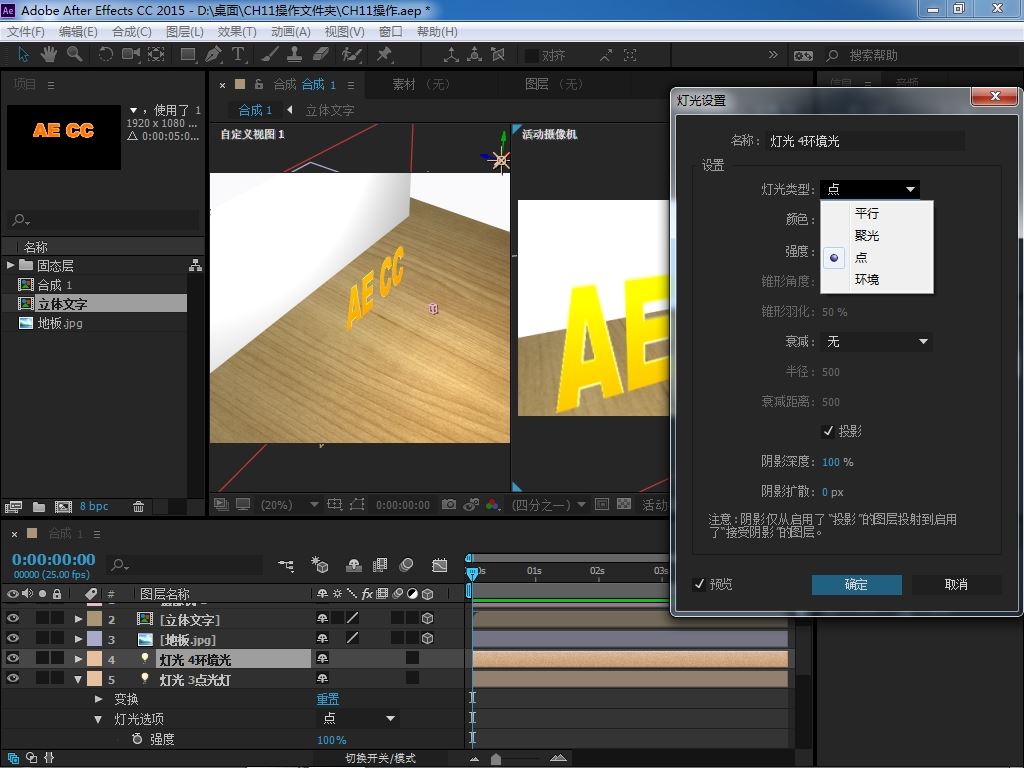Create a new folder in project panel
Screen dimensions: 1024x768
(x=39, y=506)
